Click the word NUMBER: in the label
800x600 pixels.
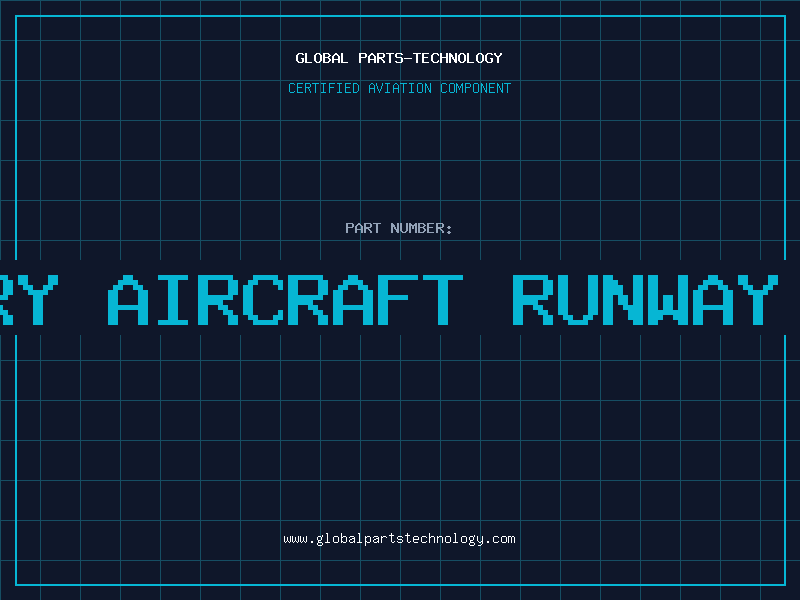(422, 228)
